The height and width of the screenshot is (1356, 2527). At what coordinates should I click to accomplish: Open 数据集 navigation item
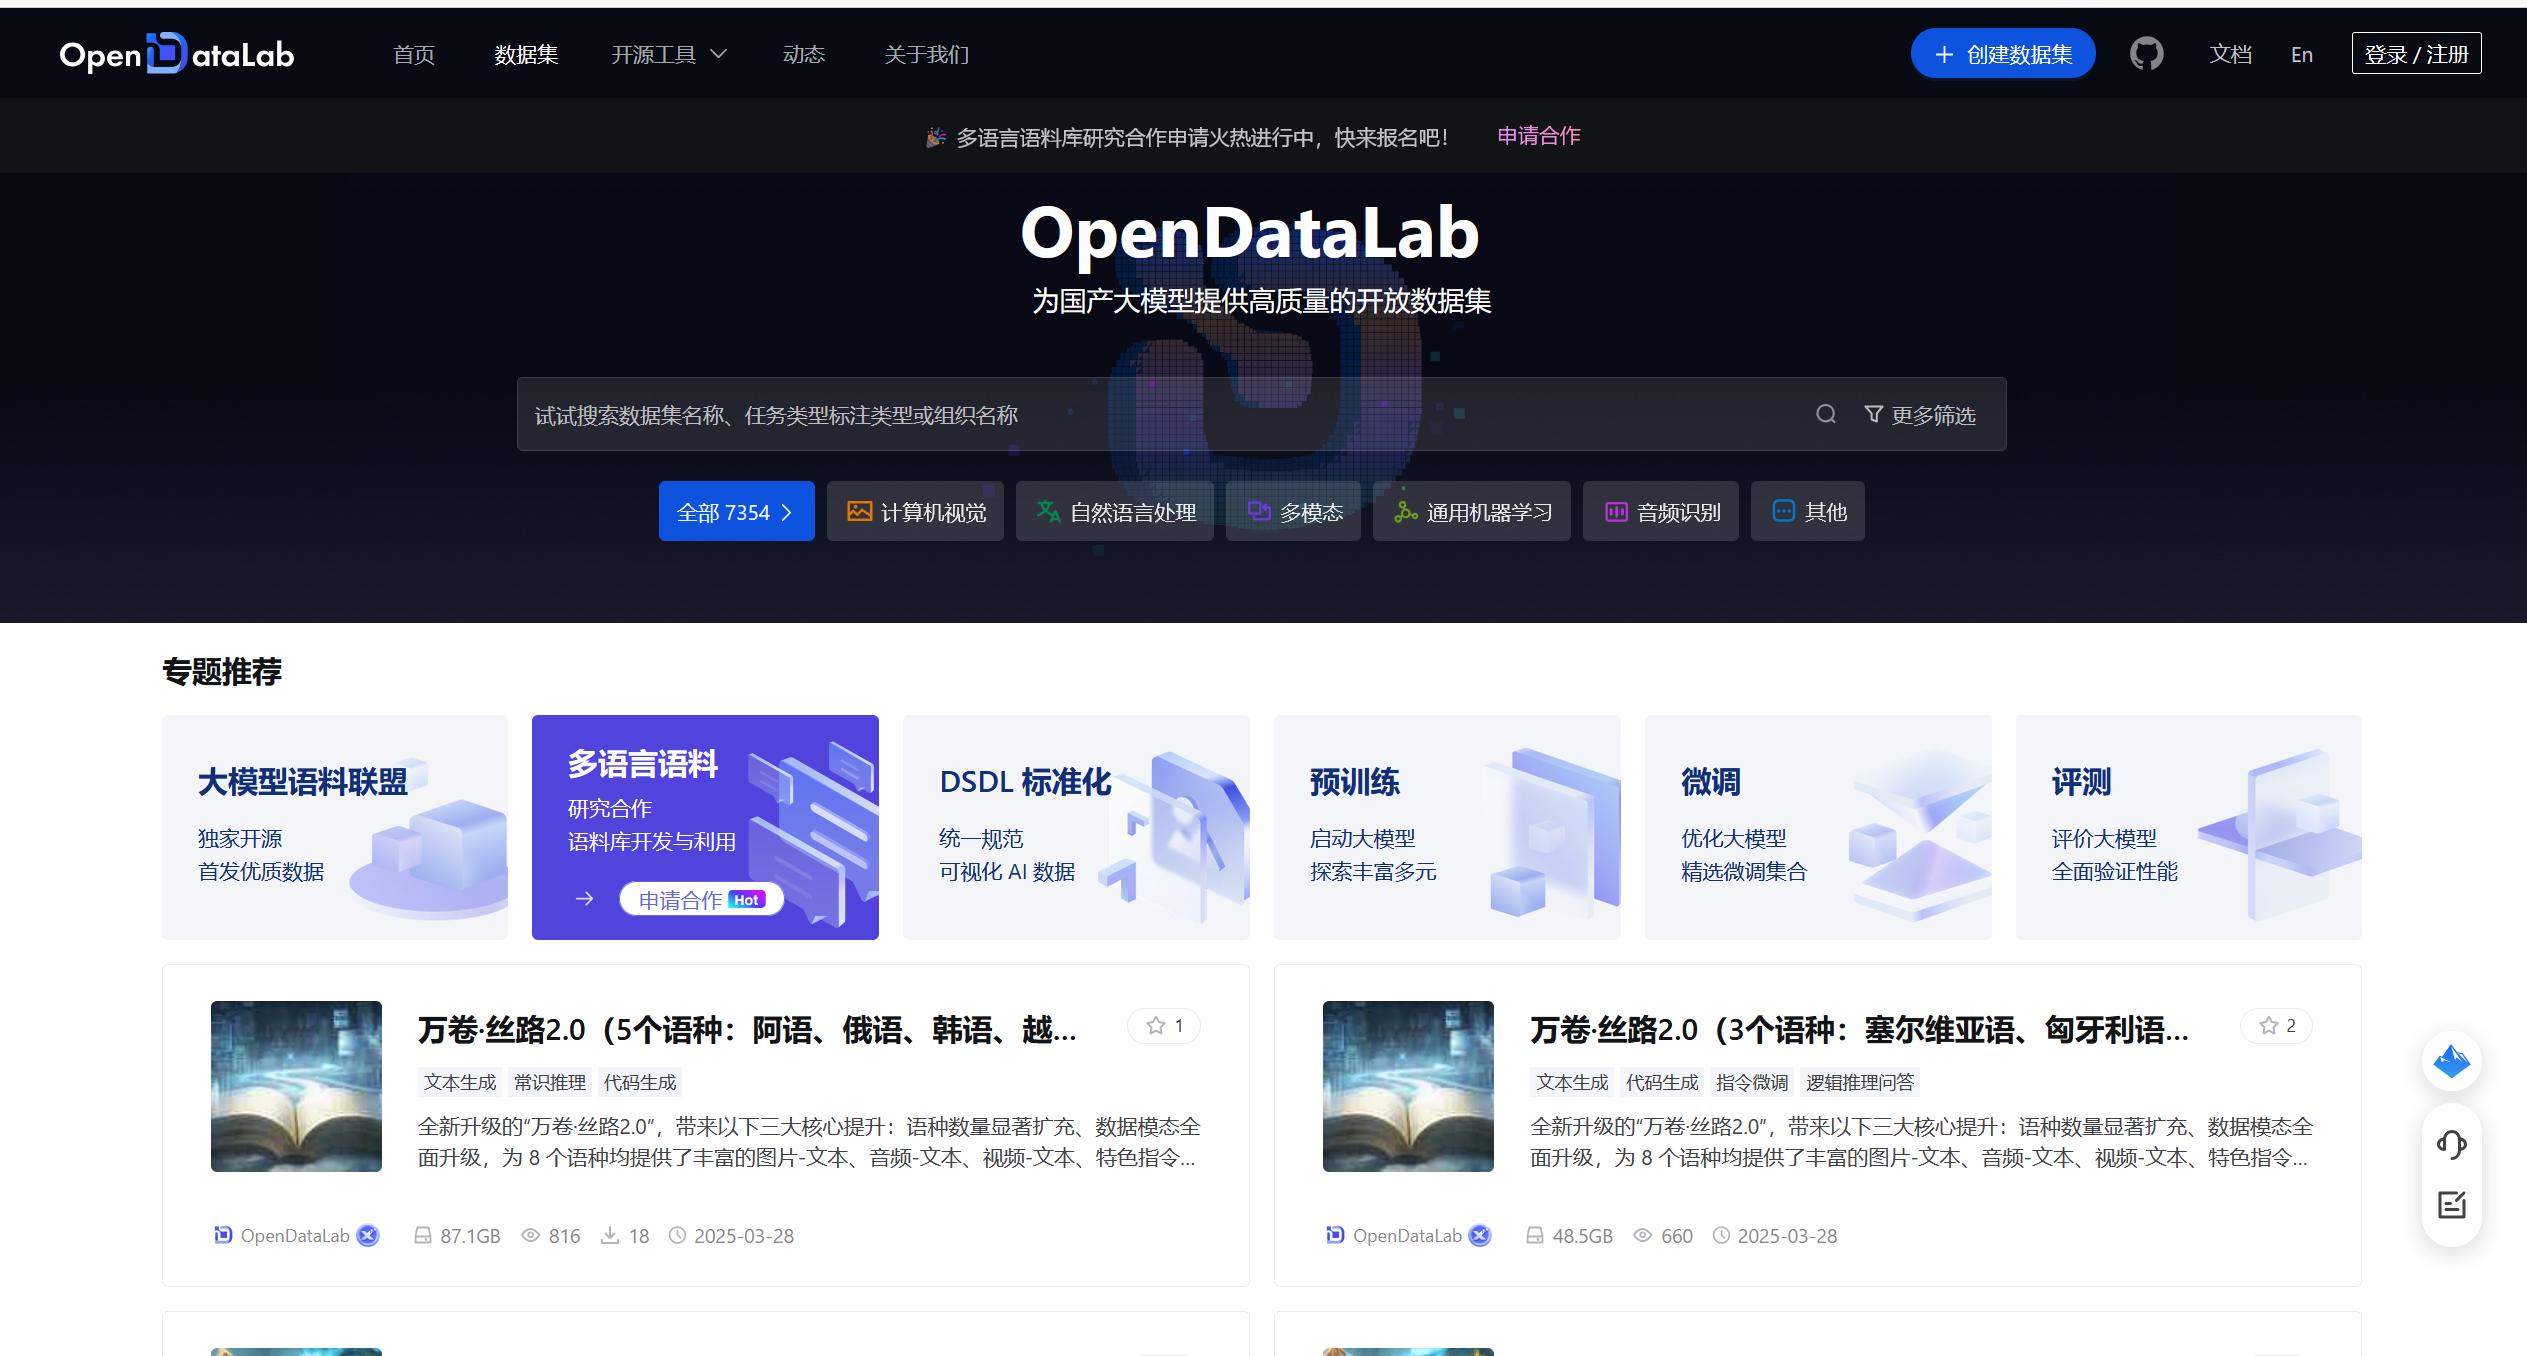click(x=526, y=55)
